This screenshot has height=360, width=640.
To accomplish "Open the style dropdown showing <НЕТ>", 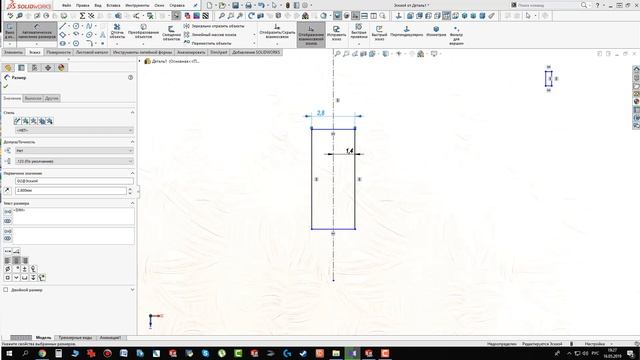I will pyautogui.click(x=74, y=130).
